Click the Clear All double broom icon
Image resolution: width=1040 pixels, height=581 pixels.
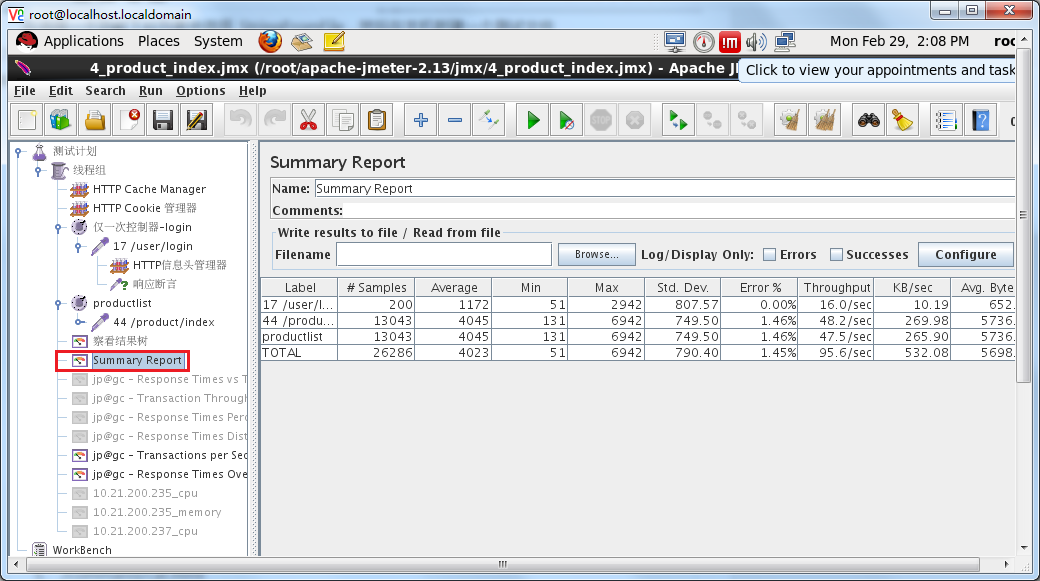pos(824,120)
